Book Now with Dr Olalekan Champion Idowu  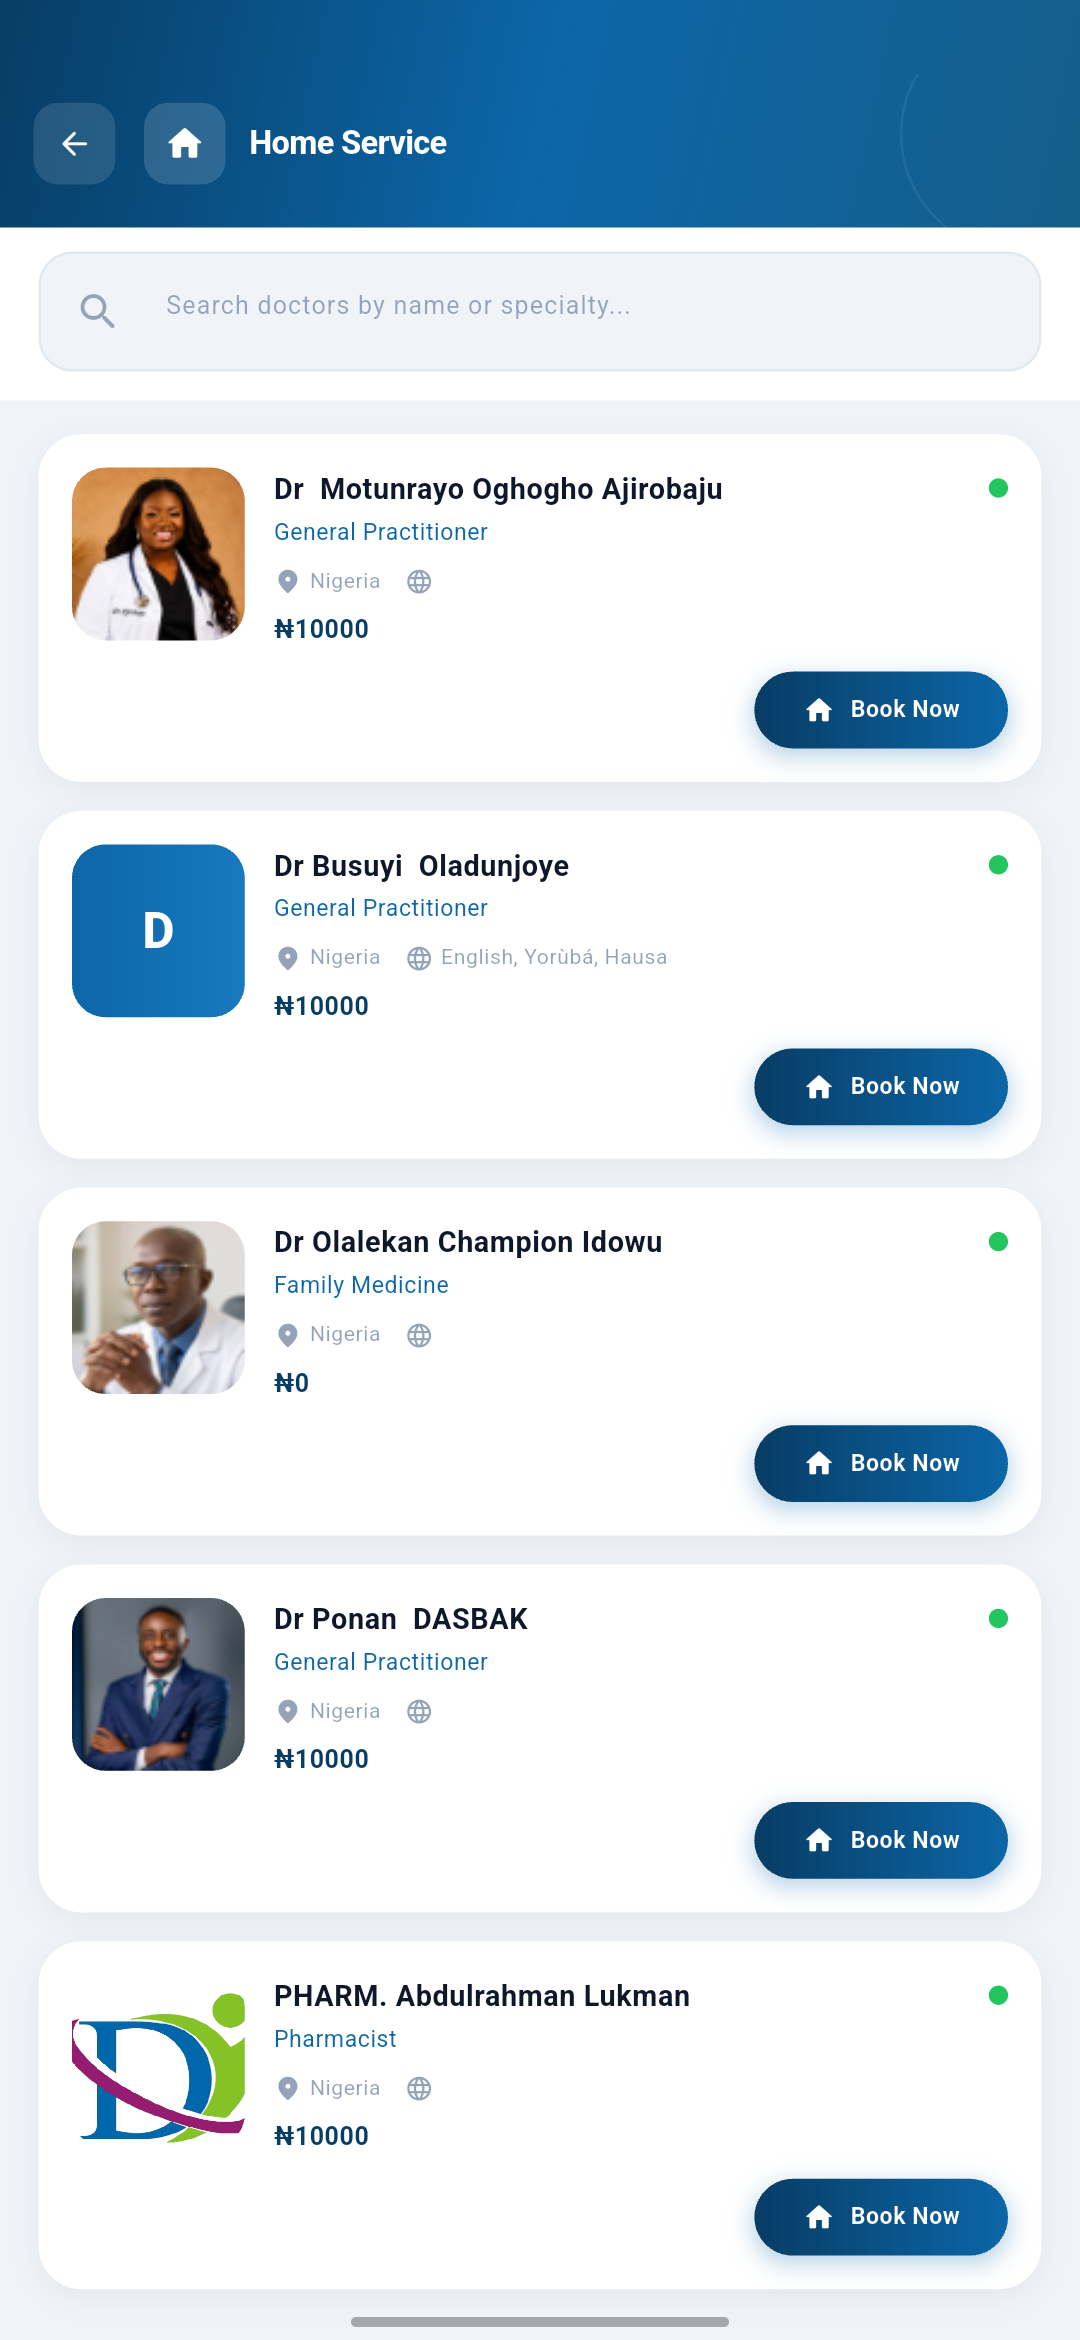881,1464
